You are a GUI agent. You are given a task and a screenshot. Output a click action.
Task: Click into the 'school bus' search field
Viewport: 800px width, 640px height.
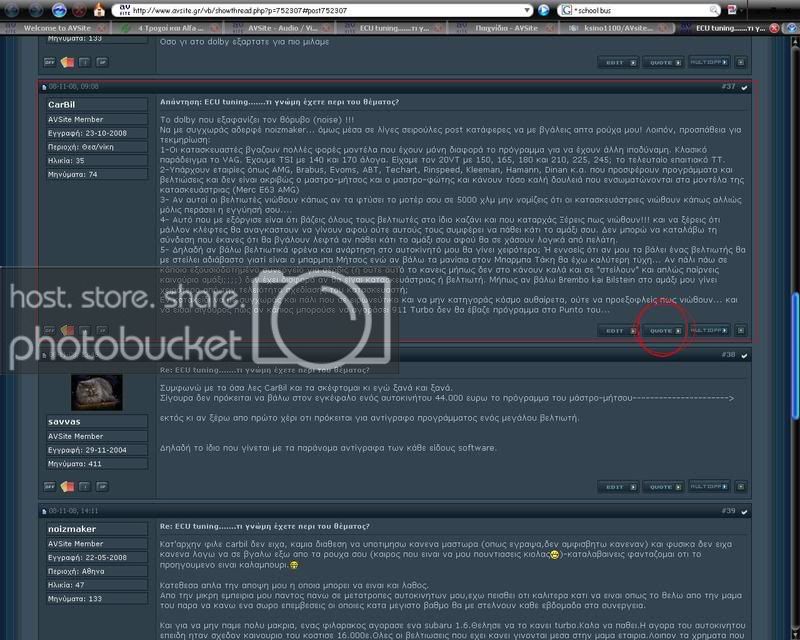(641, 10)
